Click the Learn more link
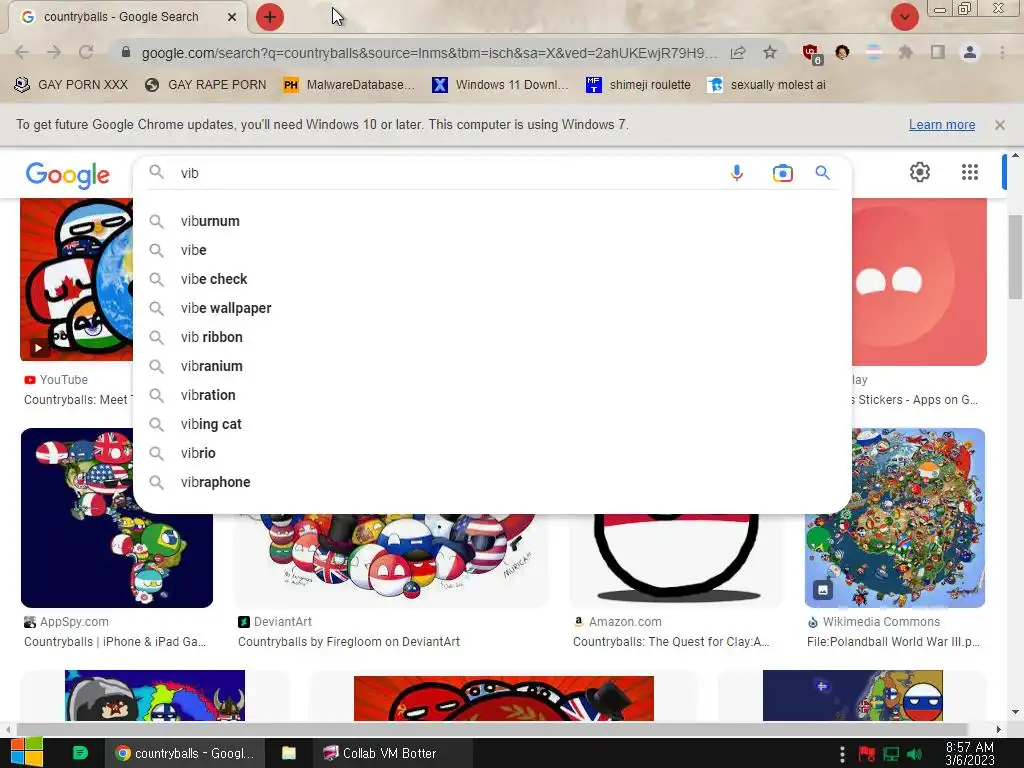This screenshot has width=1024, height=768. point(942,125)
